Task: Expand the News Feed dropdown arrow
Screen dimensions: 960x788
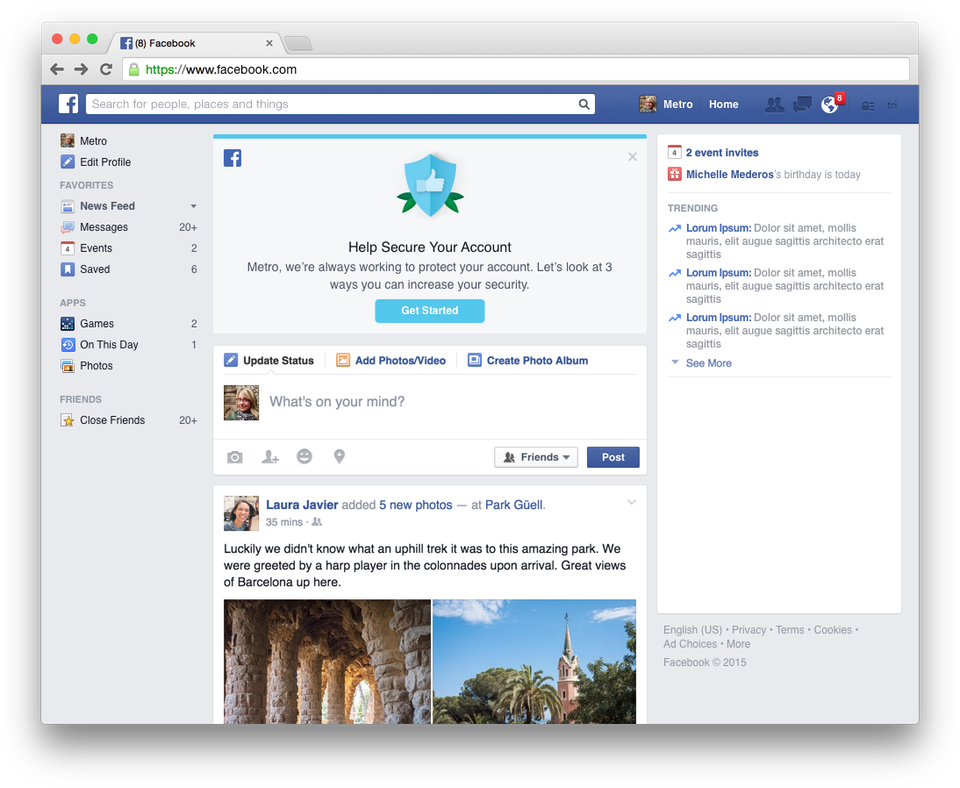Action: pyautogui.click(x=193, y=206)
